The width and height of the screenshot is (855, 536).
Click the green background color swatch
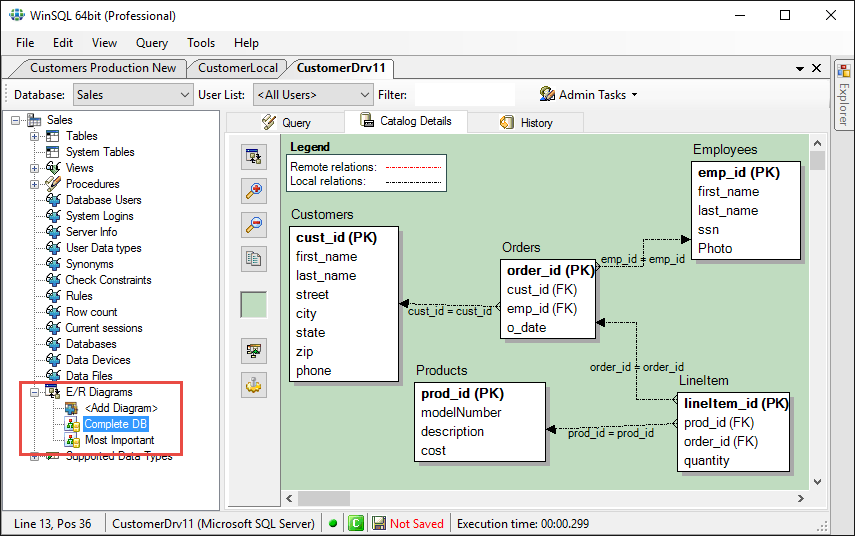click(x=254, y=305)
